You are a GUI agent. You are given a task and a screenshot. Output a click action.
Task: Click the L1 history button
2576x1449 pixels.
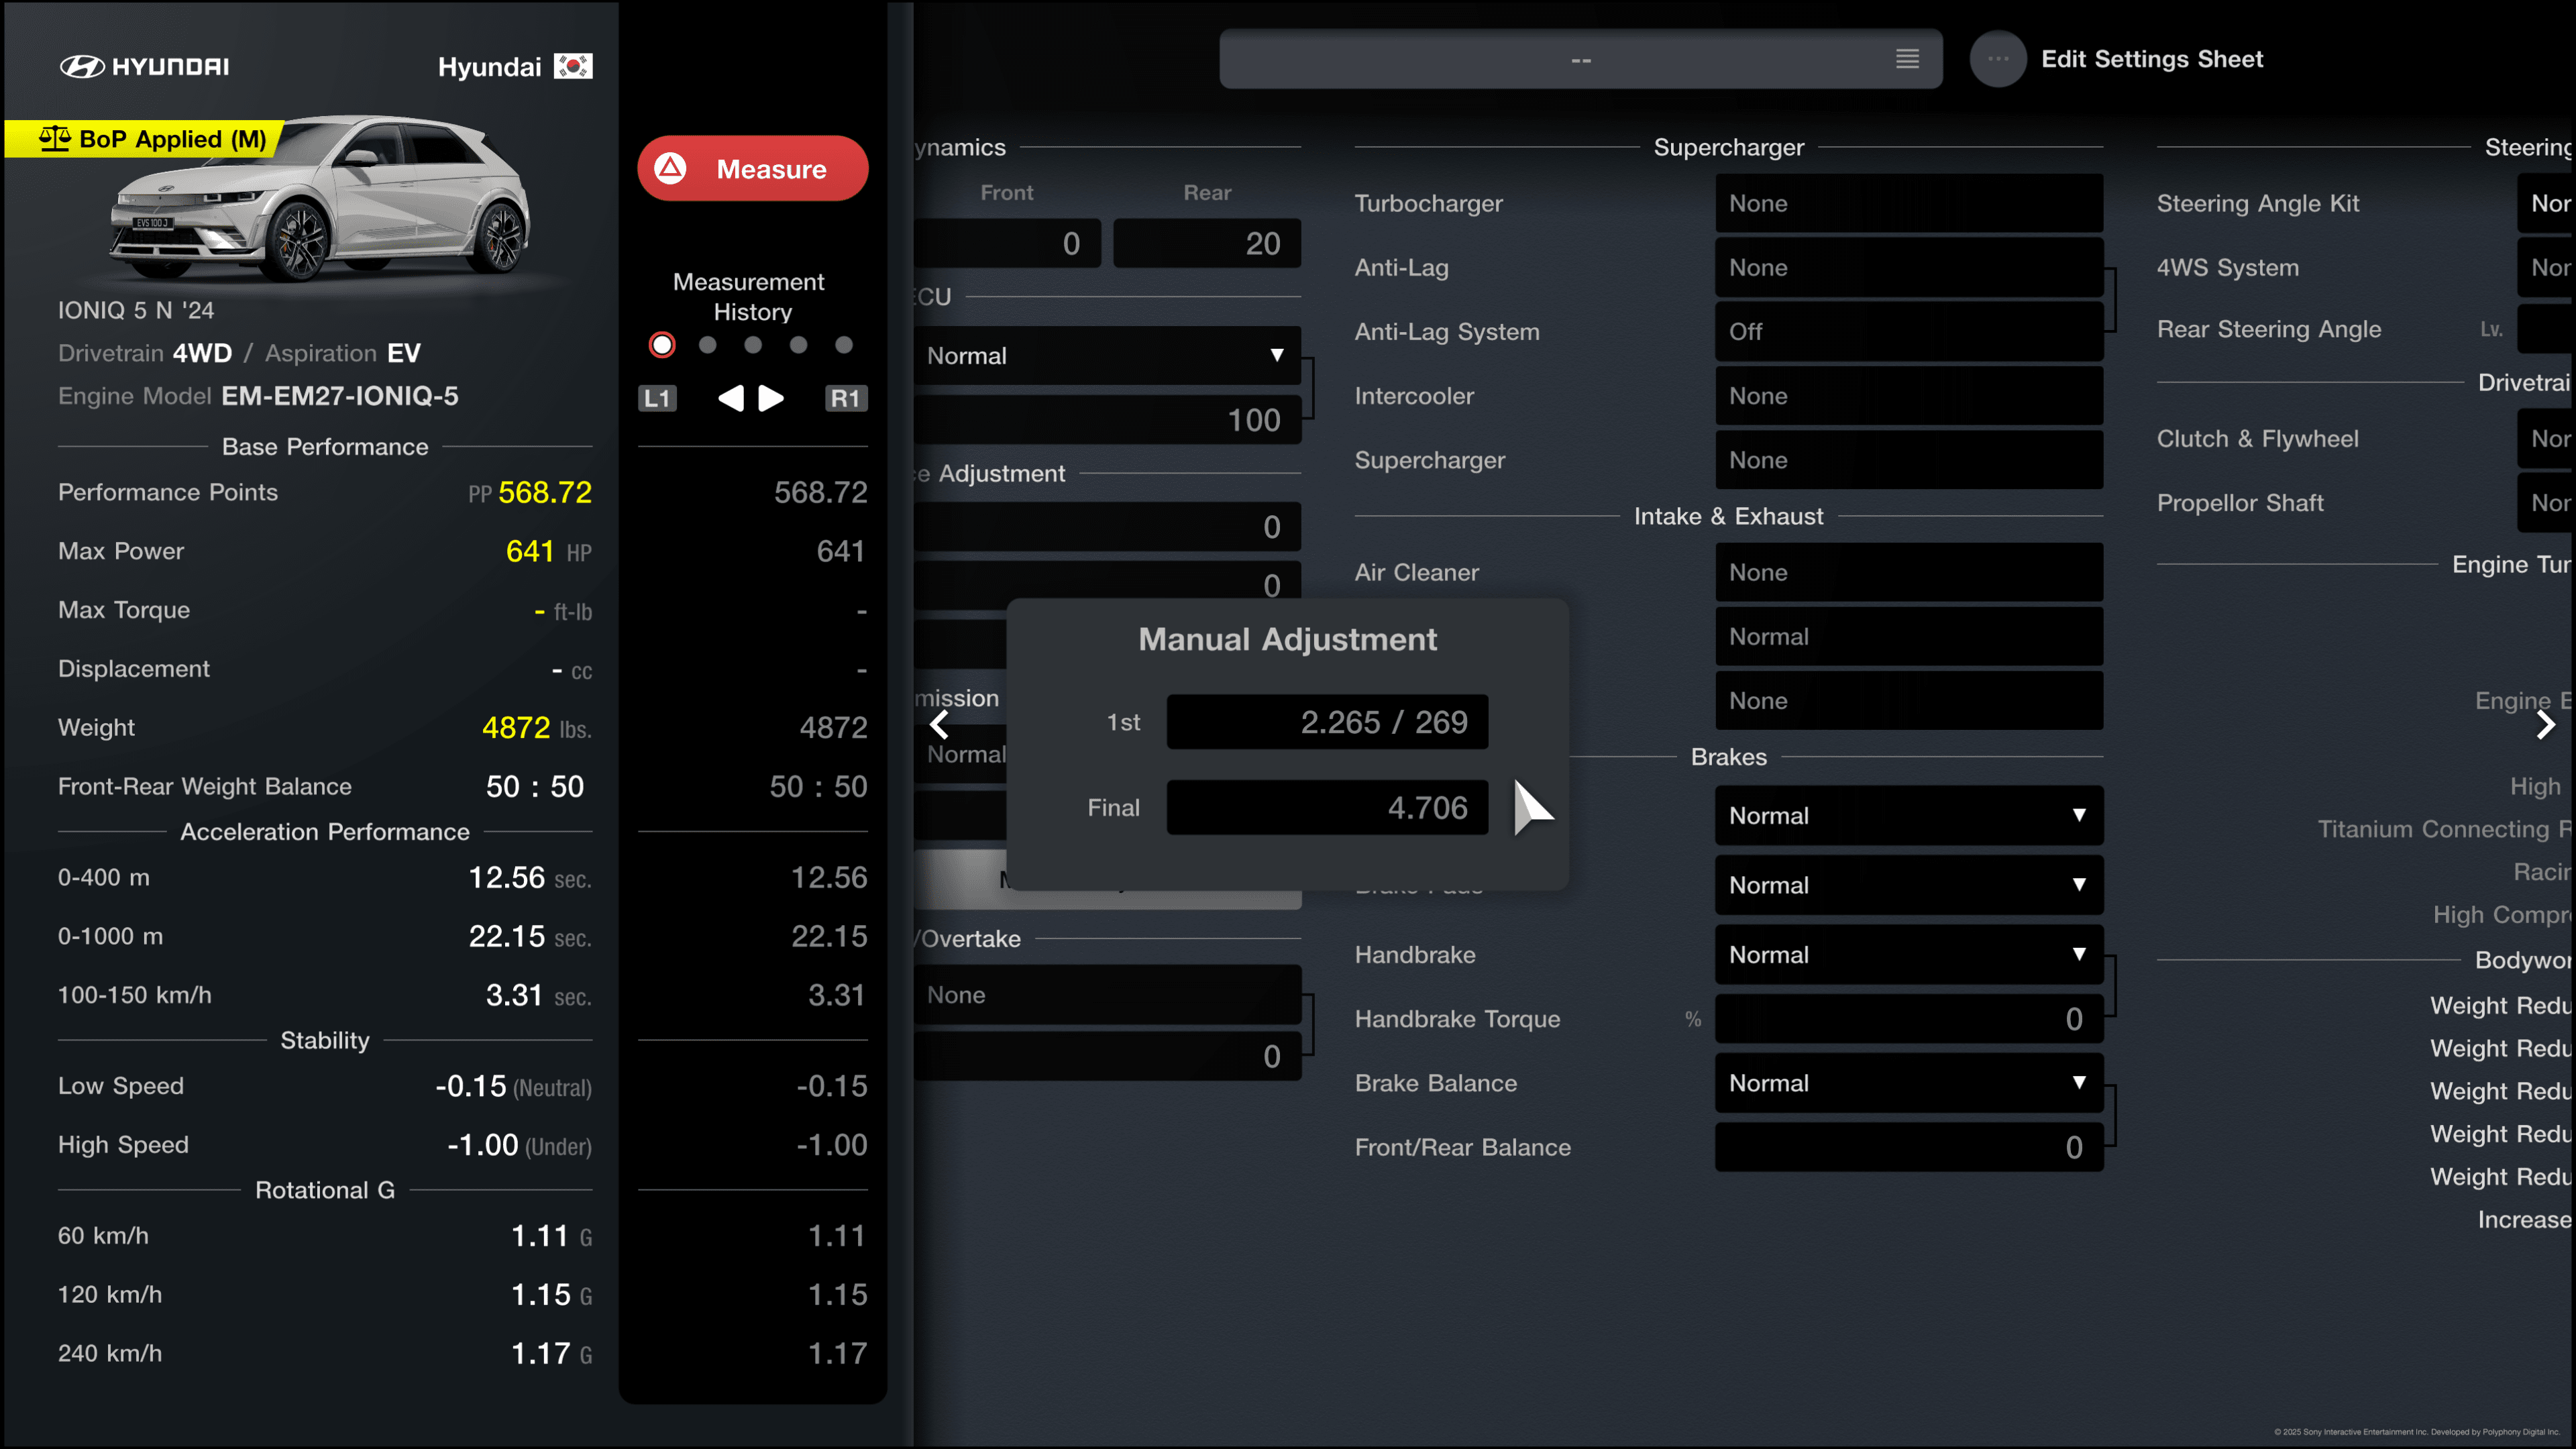coord(657,398)
